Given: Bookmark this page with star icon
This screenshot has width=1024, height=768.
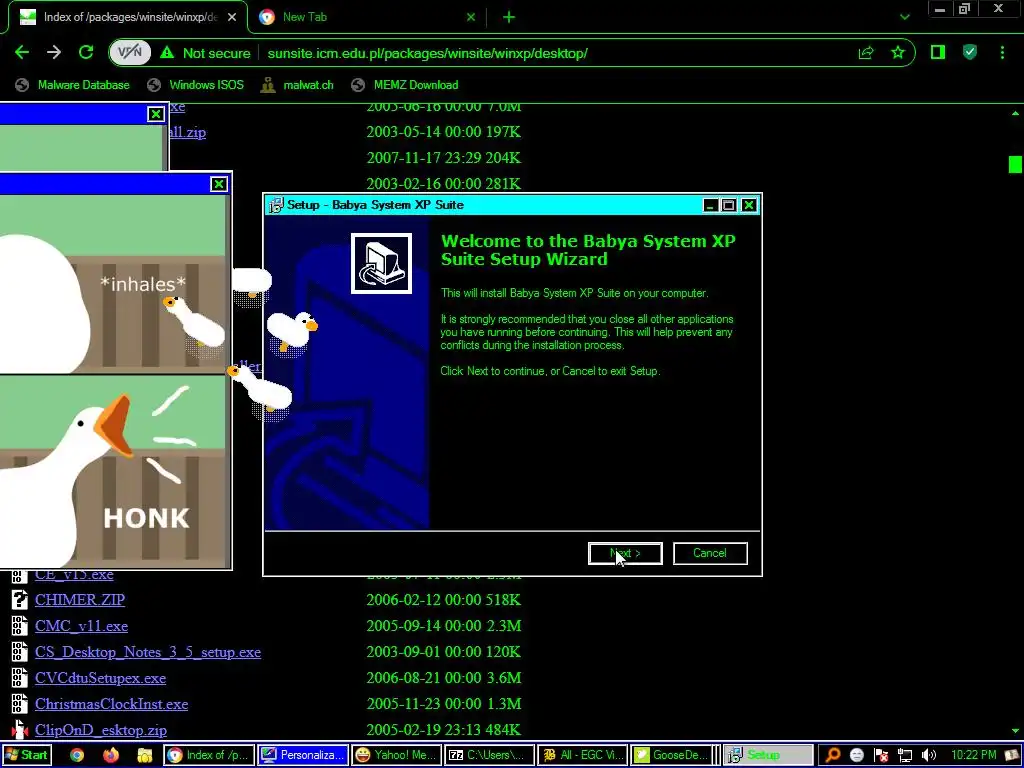Looking at the screenshot, I should (898, 53).
